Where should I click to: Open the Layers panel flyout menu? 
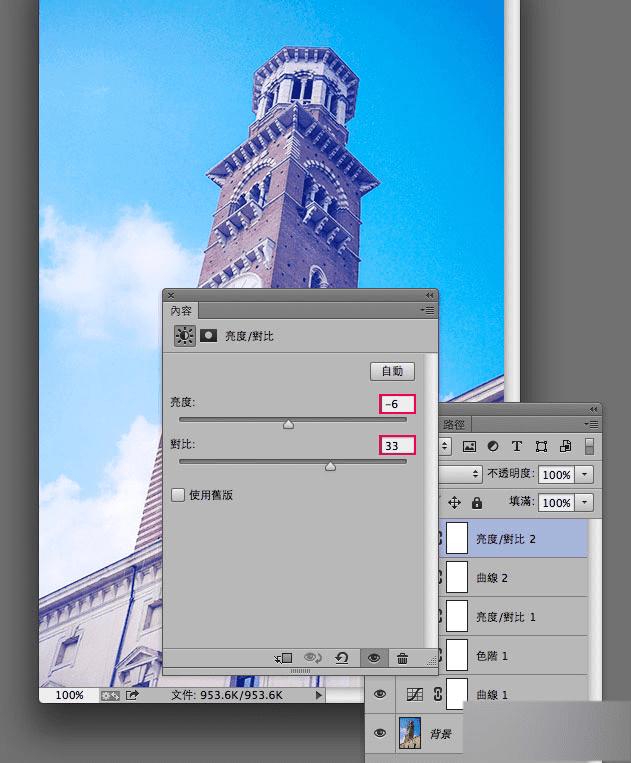pyautogui.click(x=592, y=424)
